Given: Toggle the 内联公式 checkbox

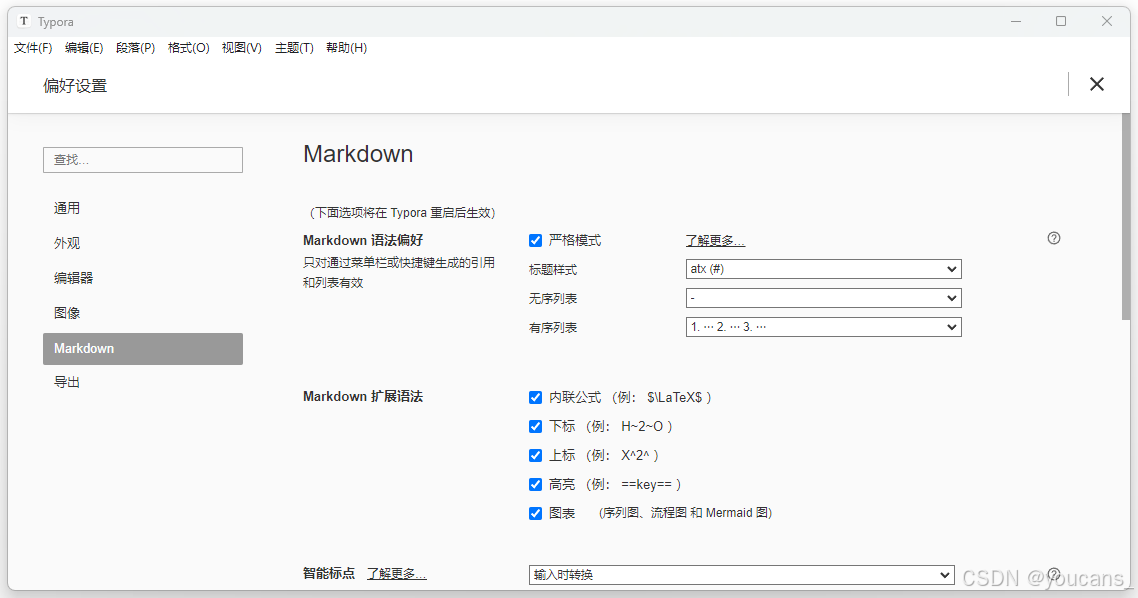Looking at the screenshot, I should [536, 397].
